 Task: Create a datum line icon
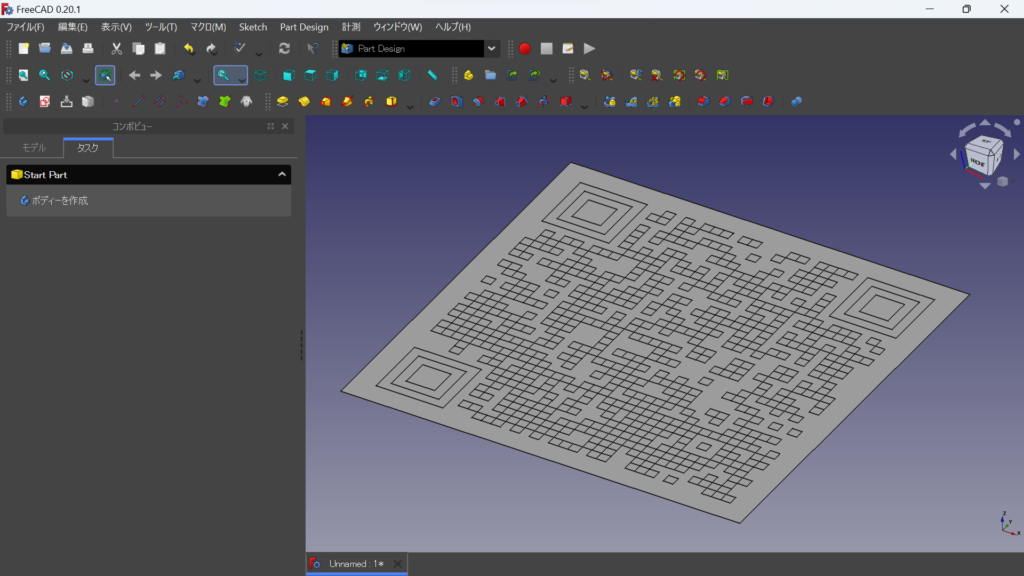[138, 101]
